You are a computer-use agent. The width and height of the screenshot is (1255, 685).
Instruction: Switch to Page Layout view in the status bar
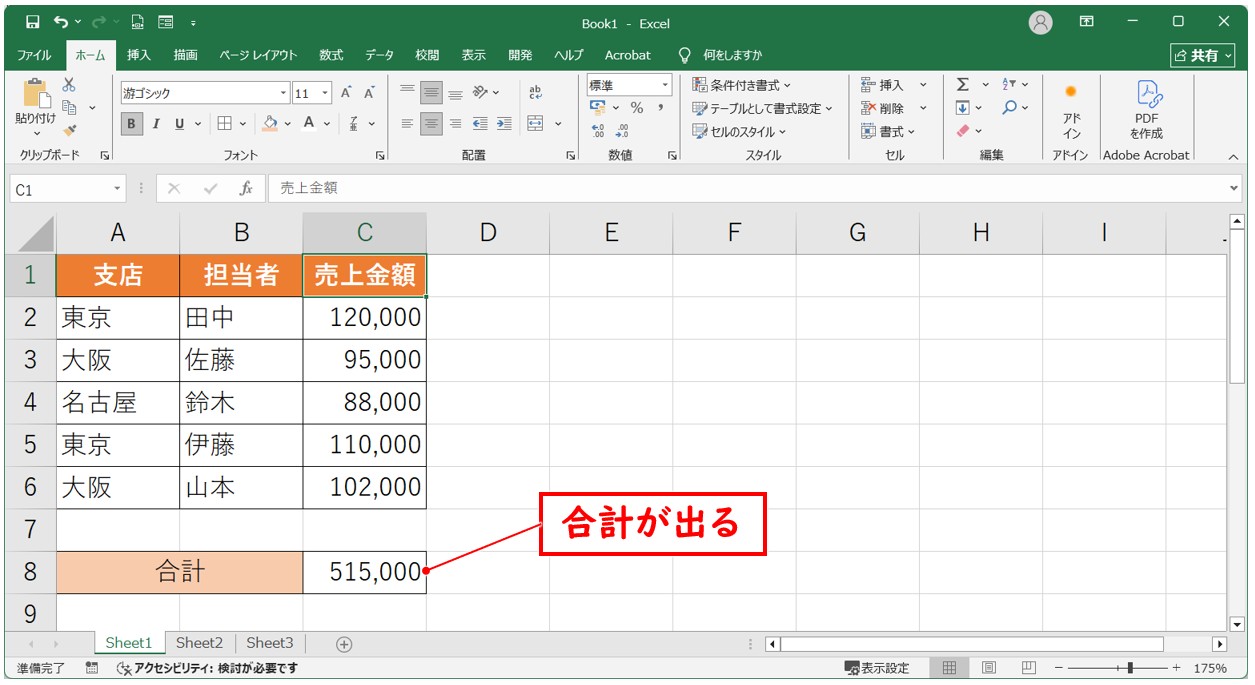pos(988,668)
